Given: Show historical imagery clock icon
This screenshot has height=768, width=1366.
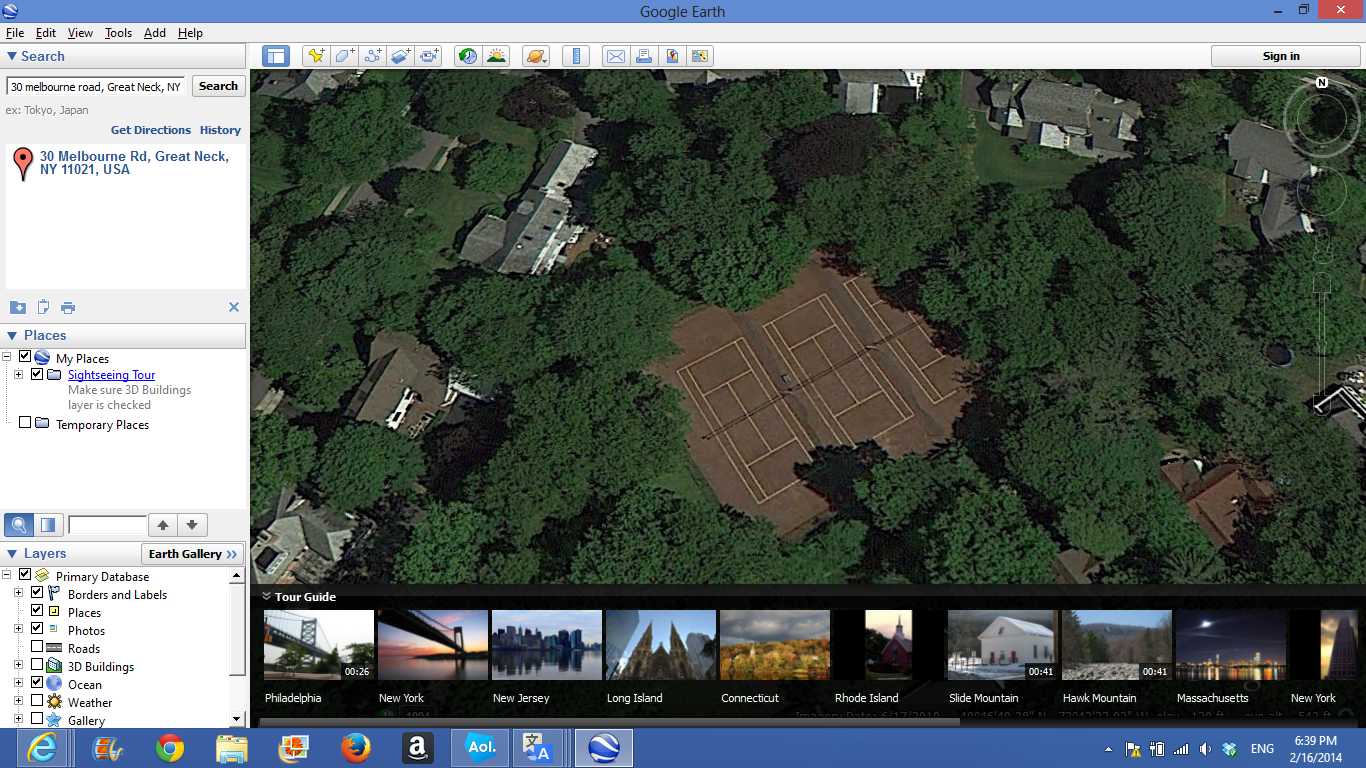Looking at the screenshot, I should tap(467, 56).
